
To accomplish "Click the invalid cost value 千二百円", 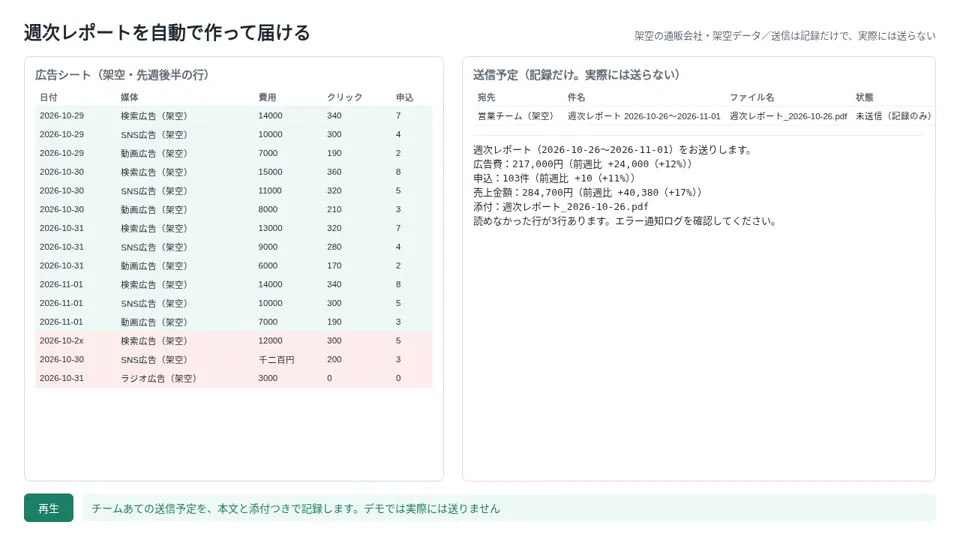I will (276, 360).
